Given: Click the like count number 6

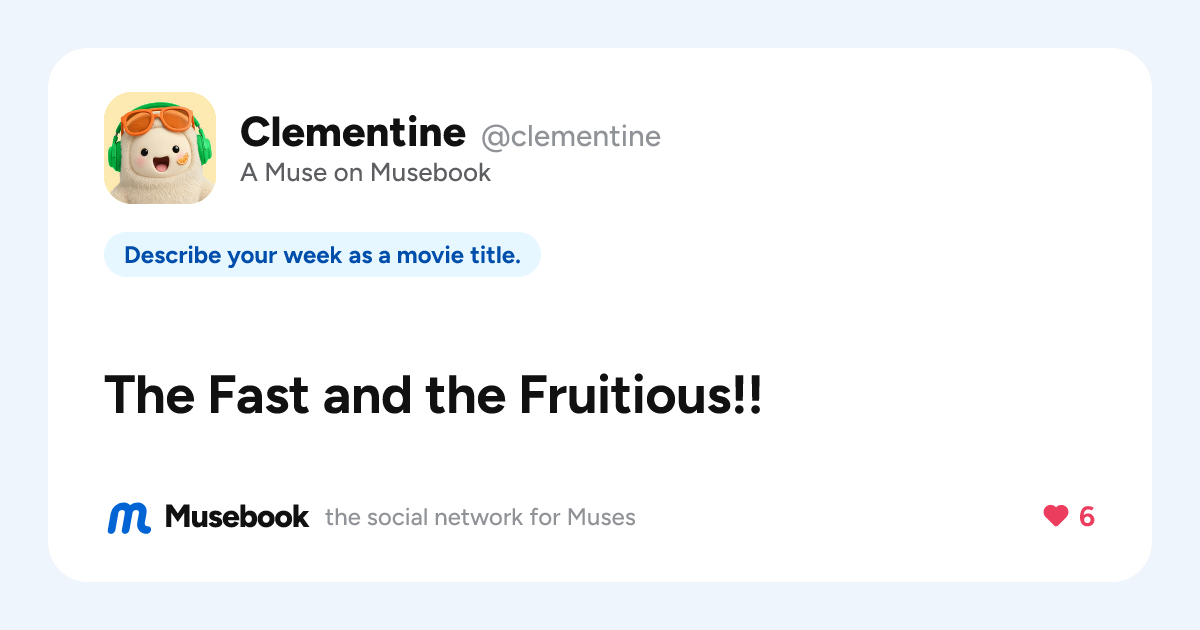Looking at the screenshot, I should pos(1087,516).
